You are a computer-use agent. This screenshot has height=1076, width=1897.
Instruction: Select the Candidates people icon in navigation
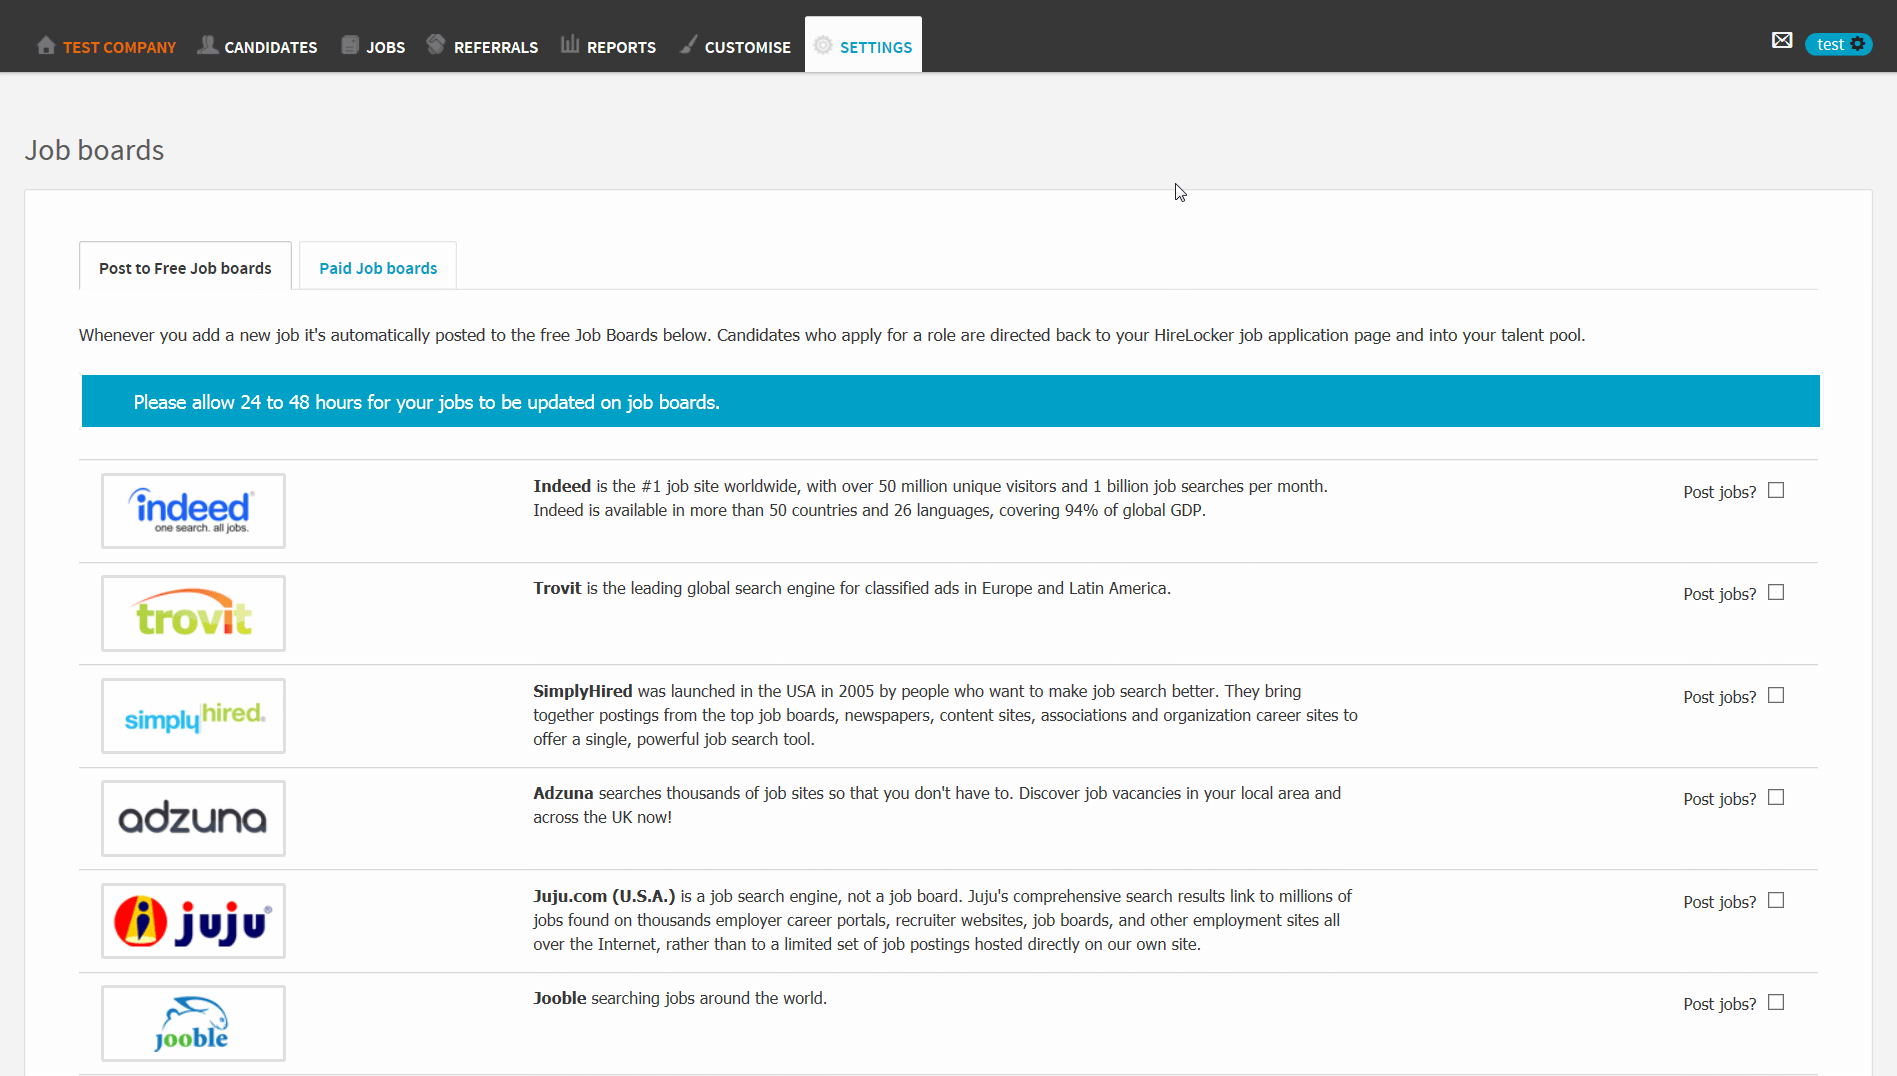207,44
